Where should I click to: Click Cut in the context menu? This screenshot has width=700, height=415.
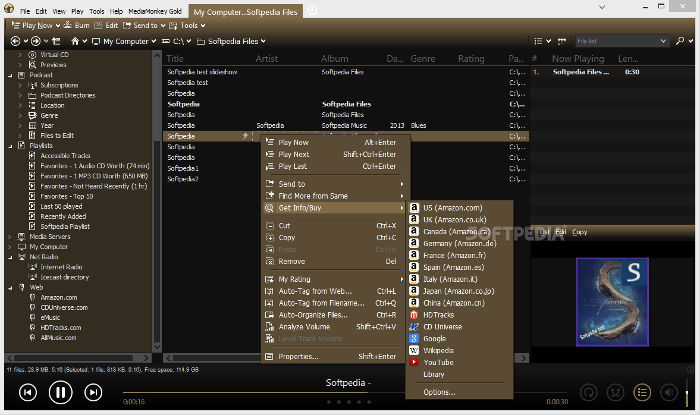(x=335, y=226)
